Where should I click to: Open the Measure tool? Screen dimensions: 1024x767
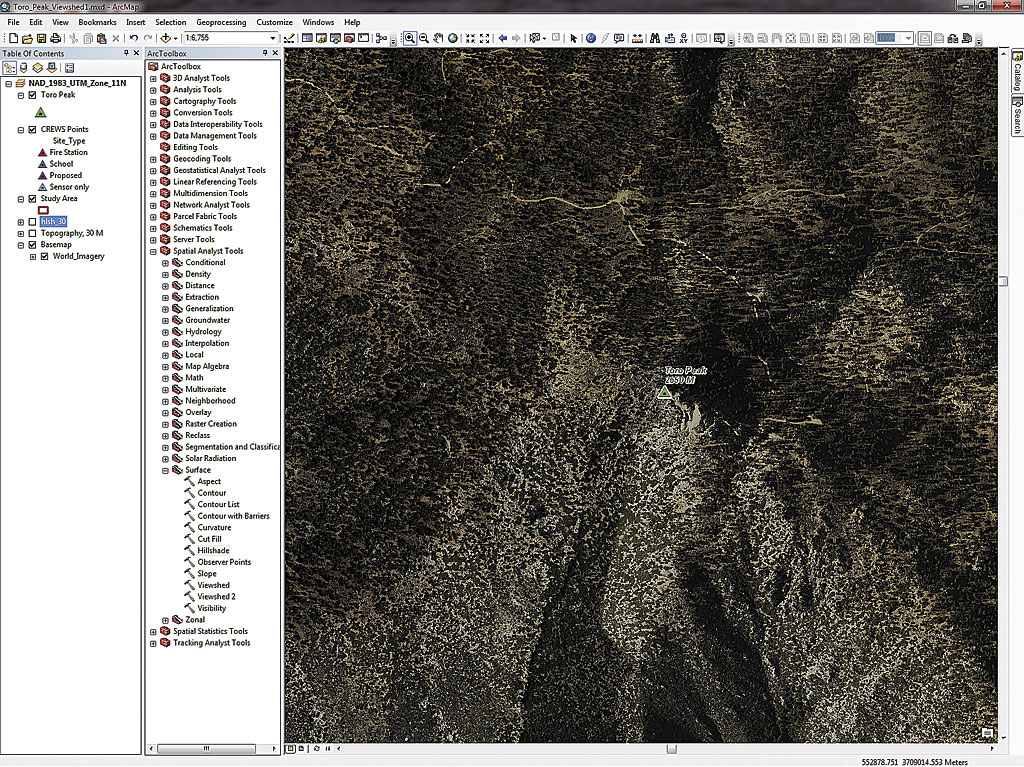point(637,39)
